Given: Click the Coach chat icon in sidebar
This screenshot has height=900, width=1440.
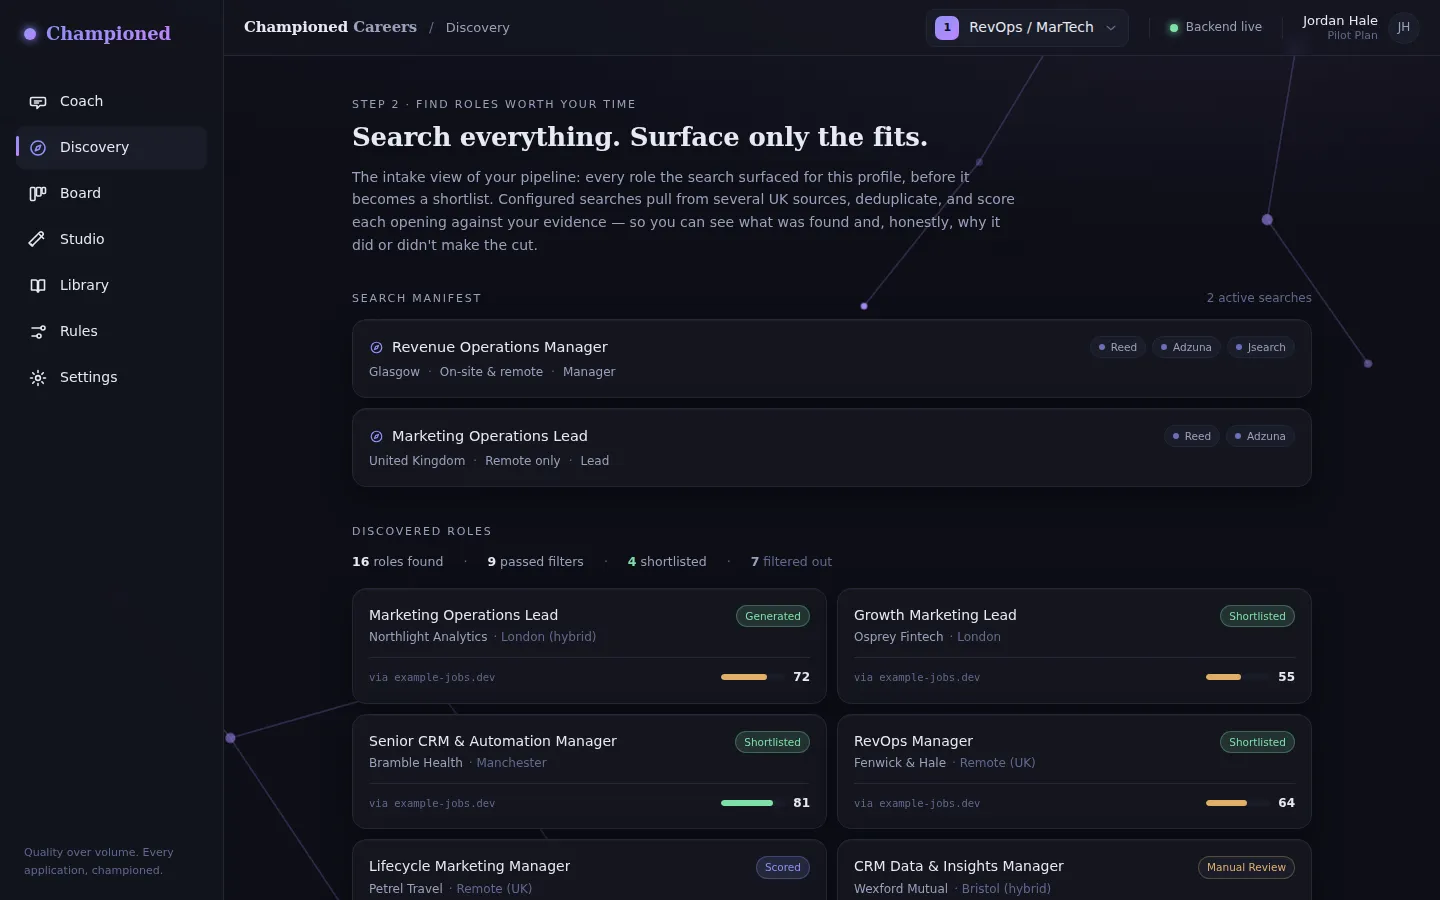Looking at the screenshot, I should [x=38, y=102].
